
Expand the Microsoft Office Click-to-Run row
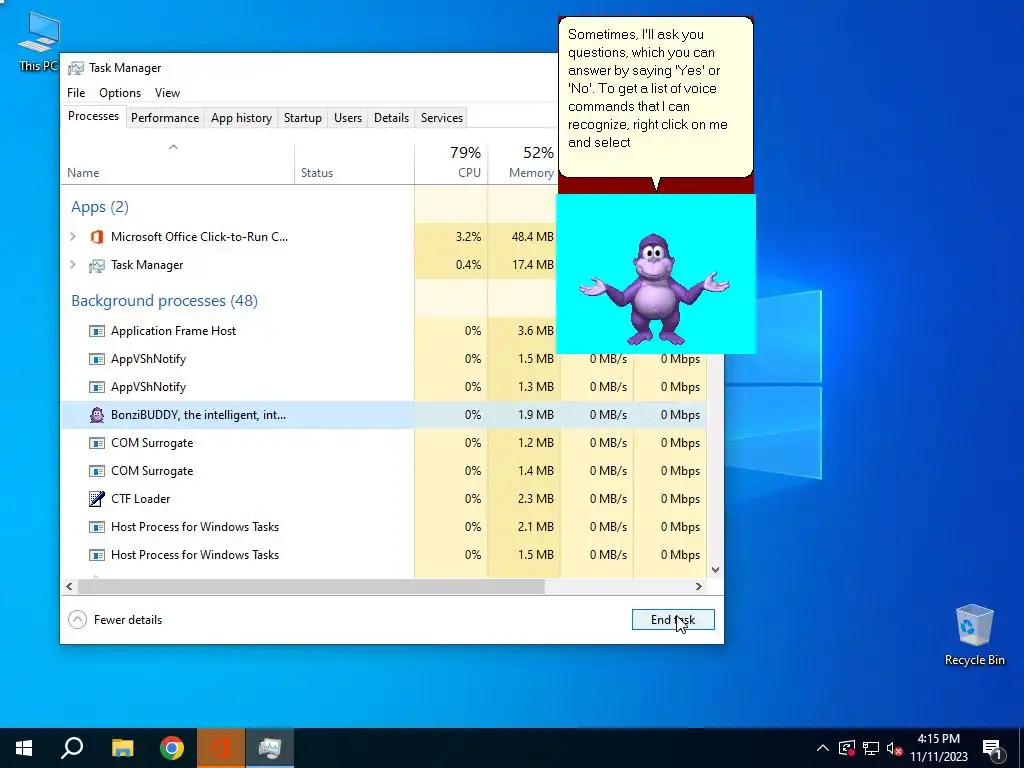(x=72, y=237)
